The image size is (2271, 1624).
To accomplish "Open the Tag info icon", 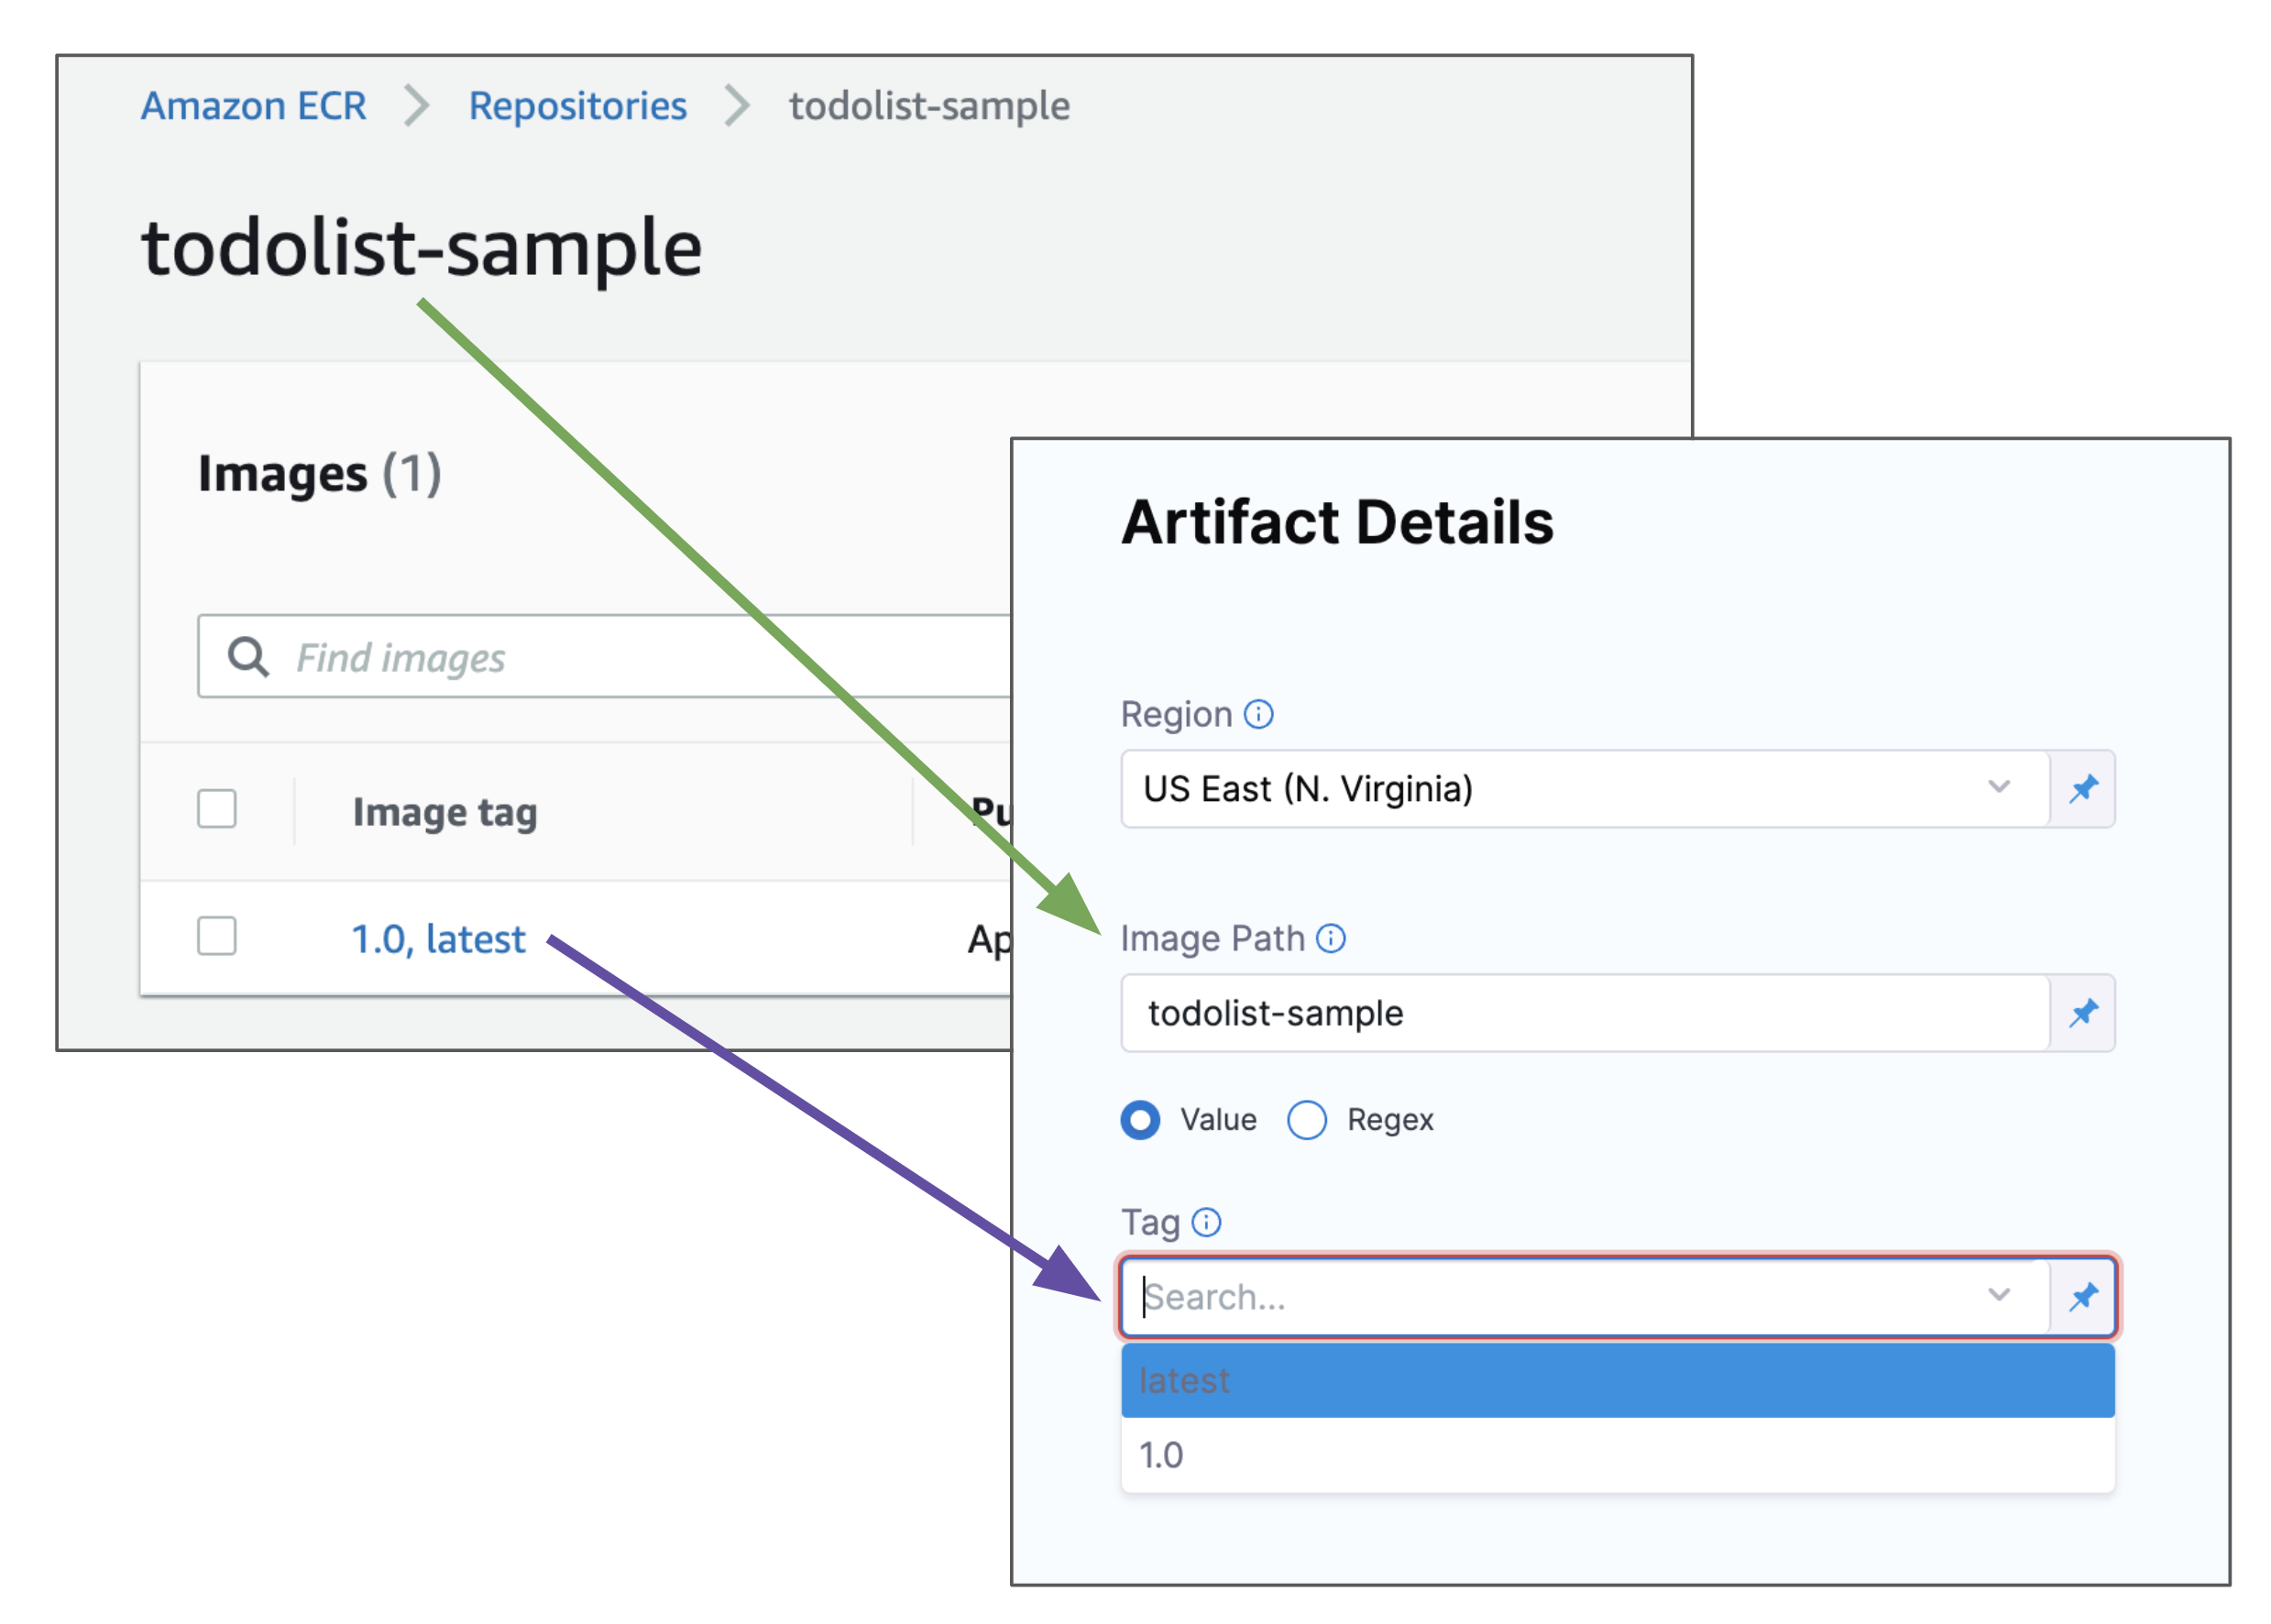I will point(1206,1222).
